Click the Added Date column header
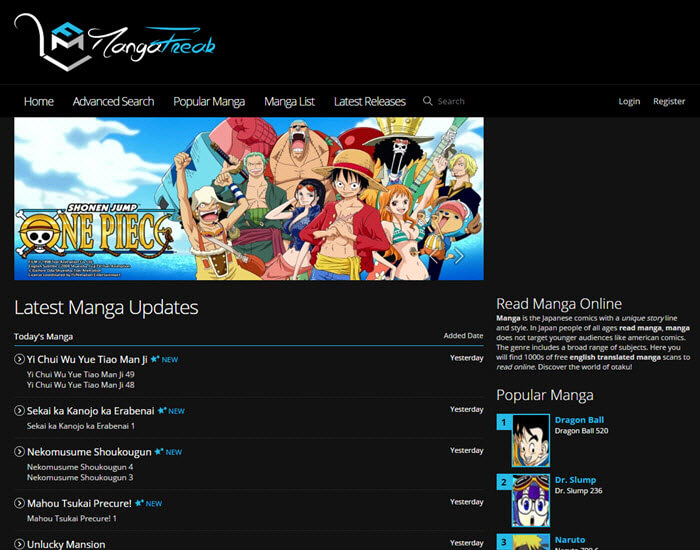This screenshot has height=550, width=700. [463, 336]
